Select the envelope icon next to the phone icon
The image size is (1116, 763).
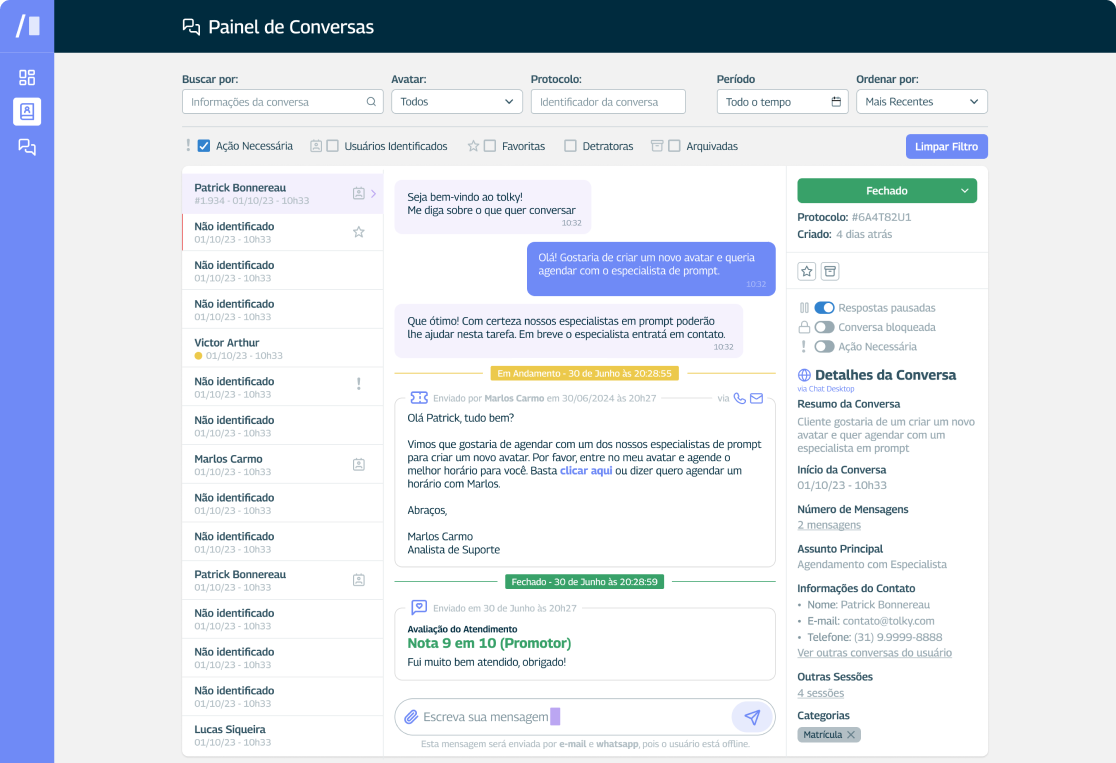[x=757, y=397]
